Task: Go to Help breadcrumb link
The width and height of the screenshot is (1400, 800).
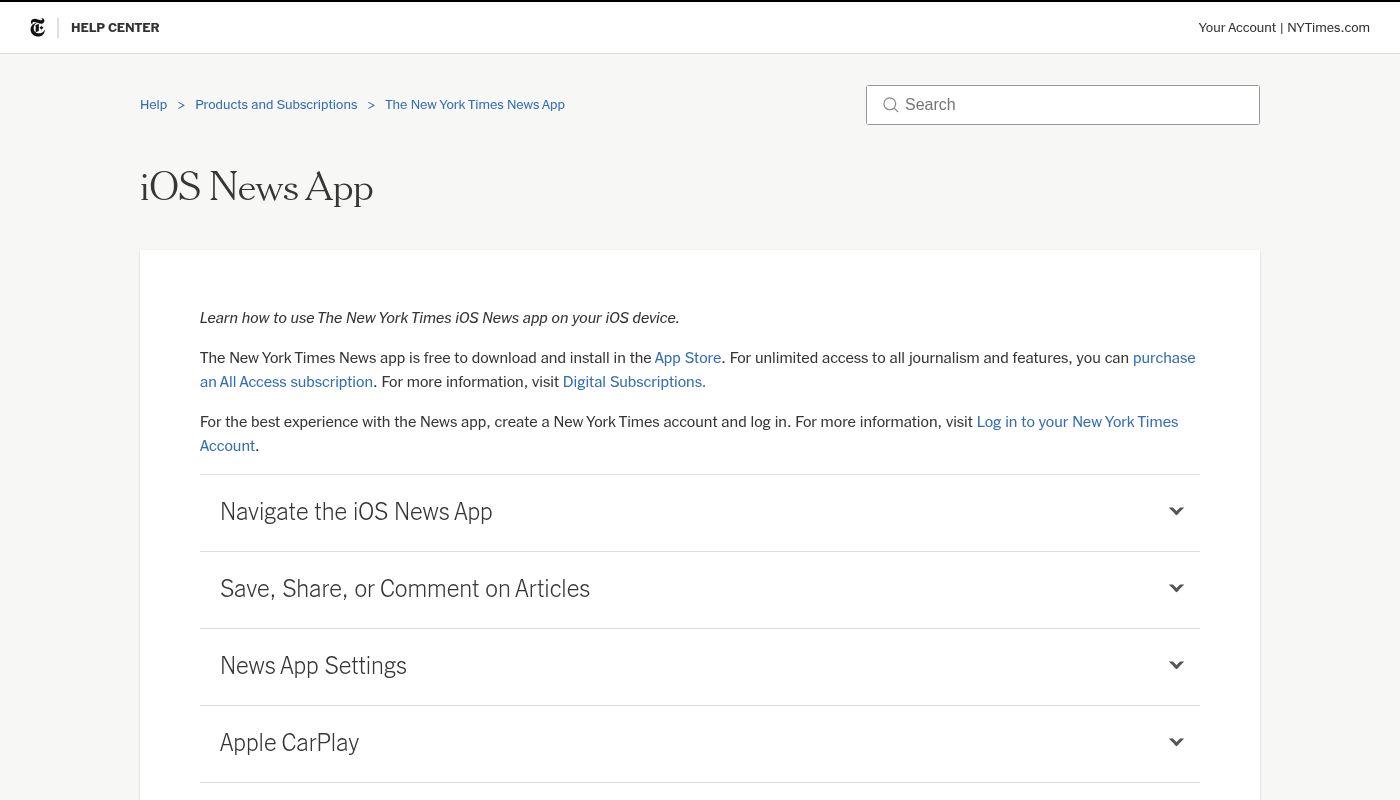Action: click(153, 105)
